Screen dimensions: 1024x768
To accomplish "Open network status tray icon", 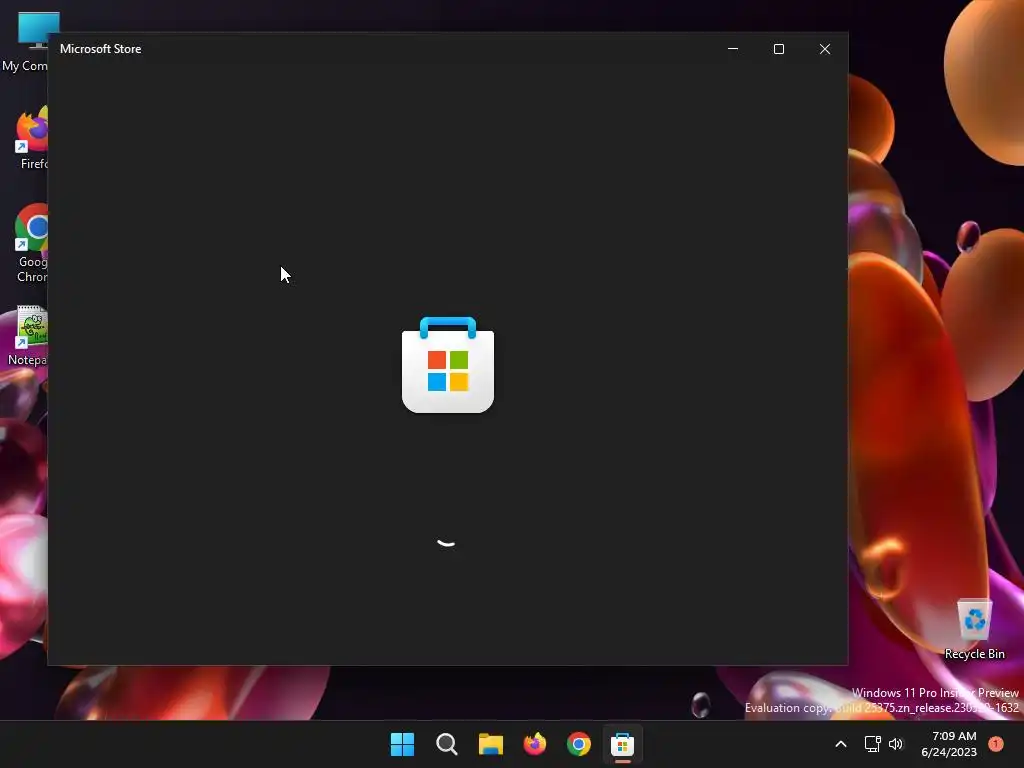I will tap(872, 744).
